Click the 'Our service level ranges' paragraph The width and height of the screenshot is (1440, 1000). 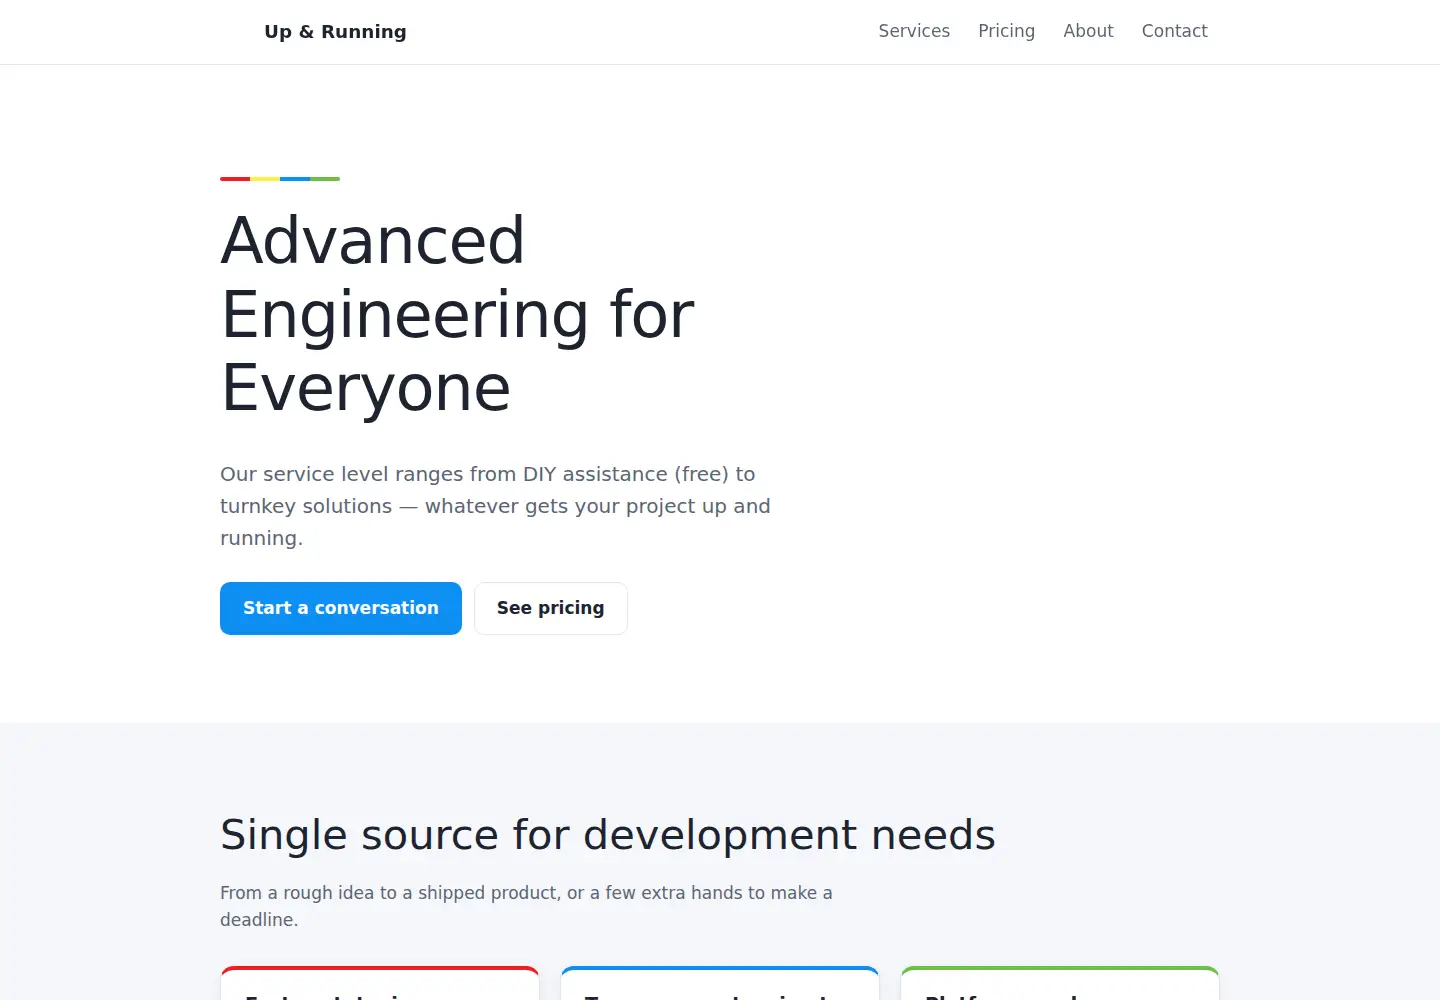tap(496, 506)
